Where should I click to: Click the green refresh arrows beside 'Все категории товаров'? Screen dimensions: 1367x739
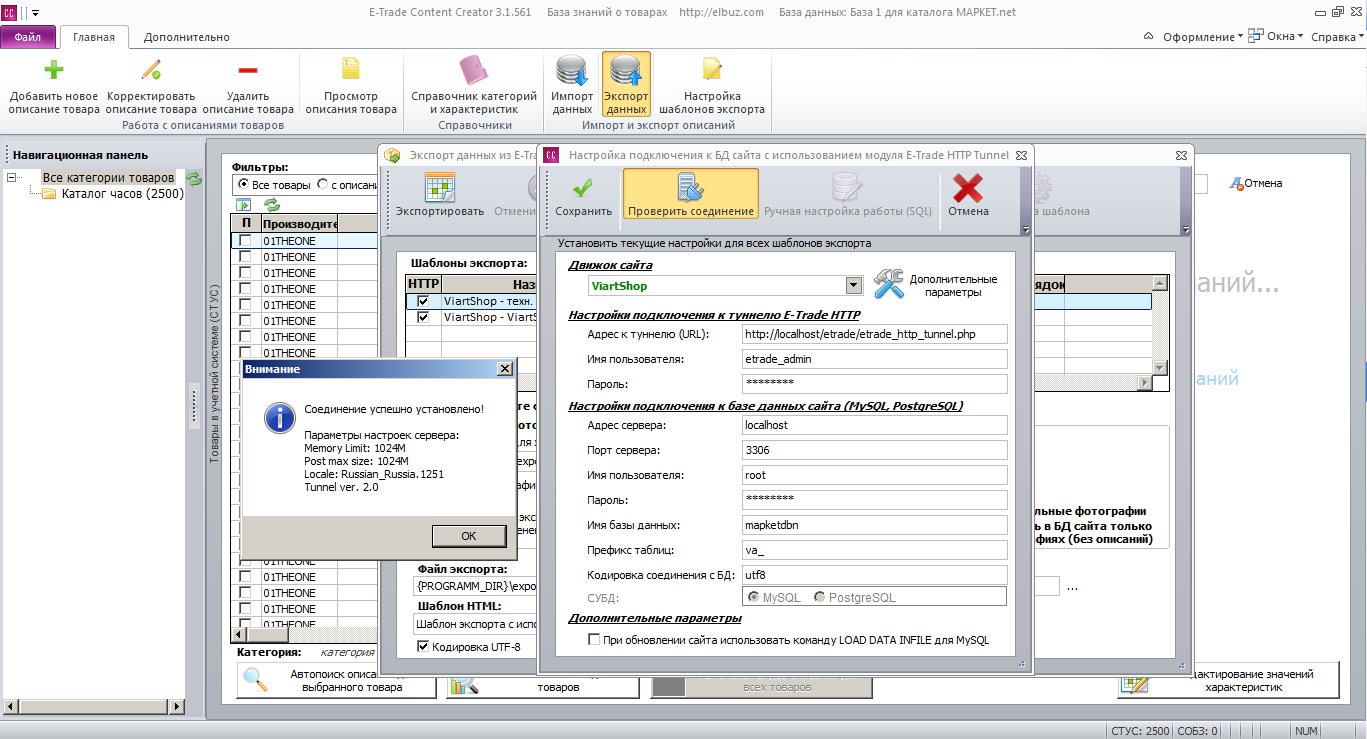click(x=195, y=178)
